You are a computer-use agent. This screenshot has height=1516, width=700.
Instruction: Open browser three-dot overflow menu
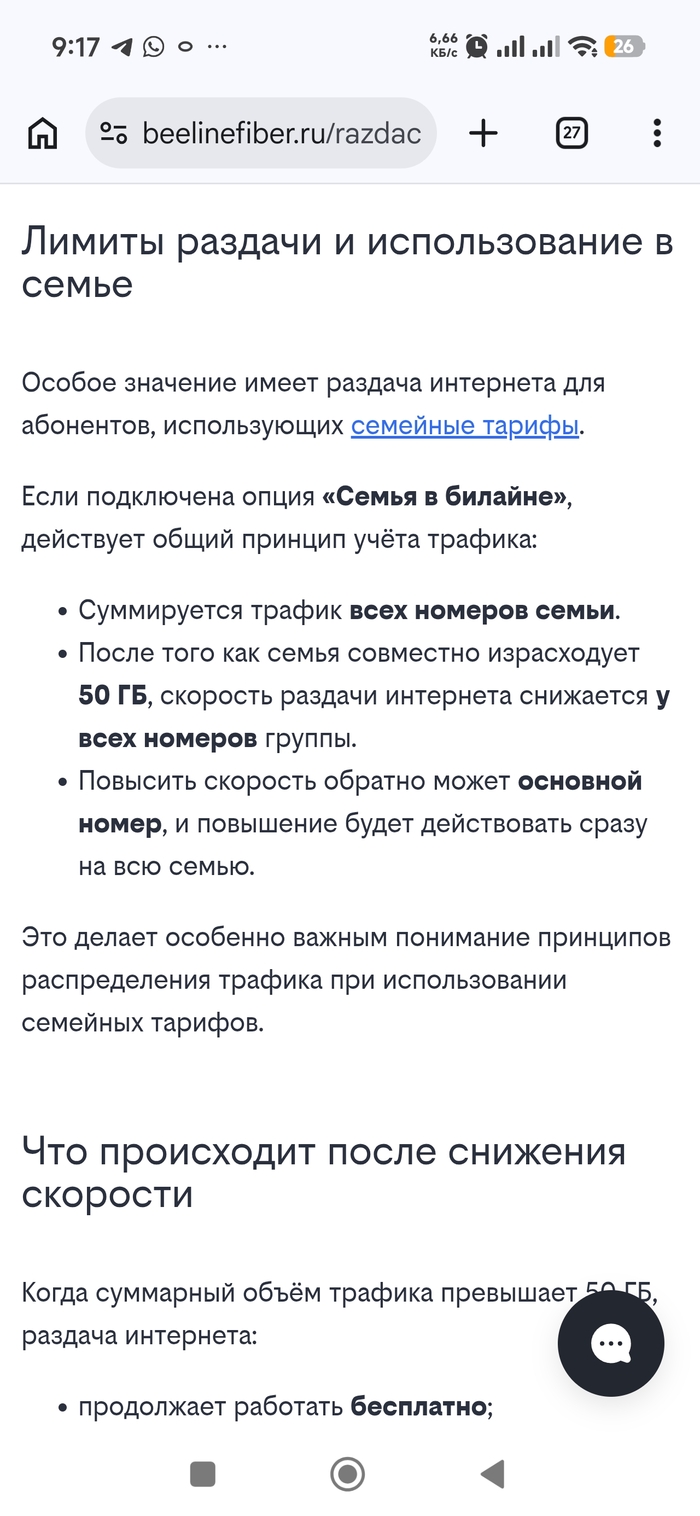pos(657,133)
